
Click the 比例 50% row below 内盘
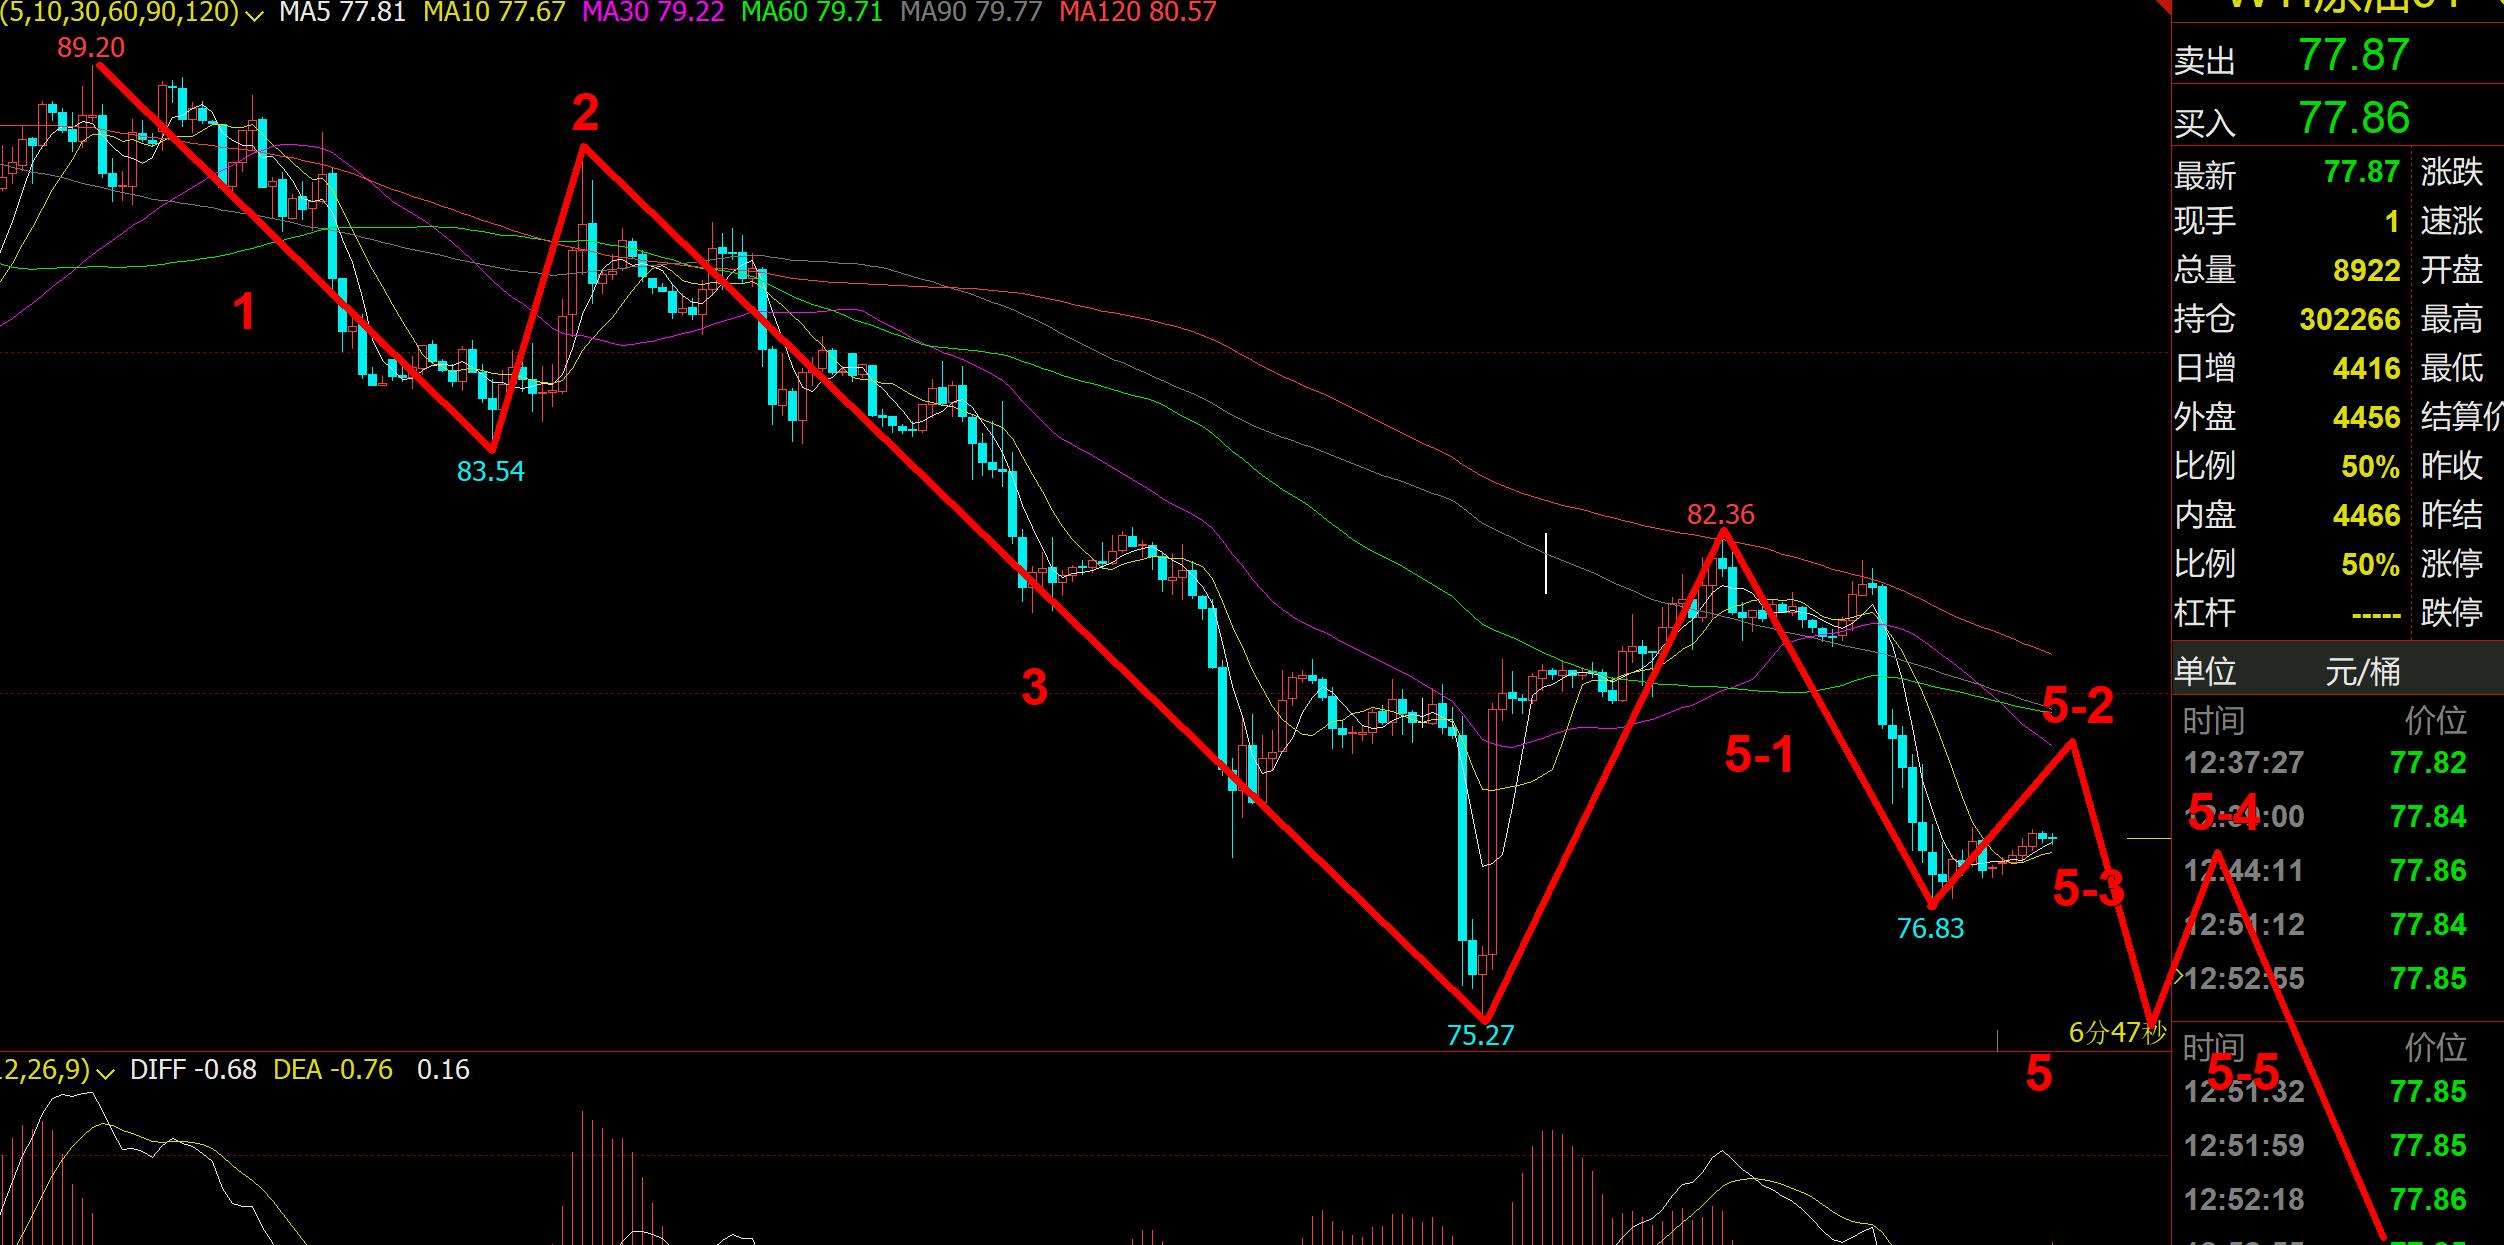coord(2288,564)
